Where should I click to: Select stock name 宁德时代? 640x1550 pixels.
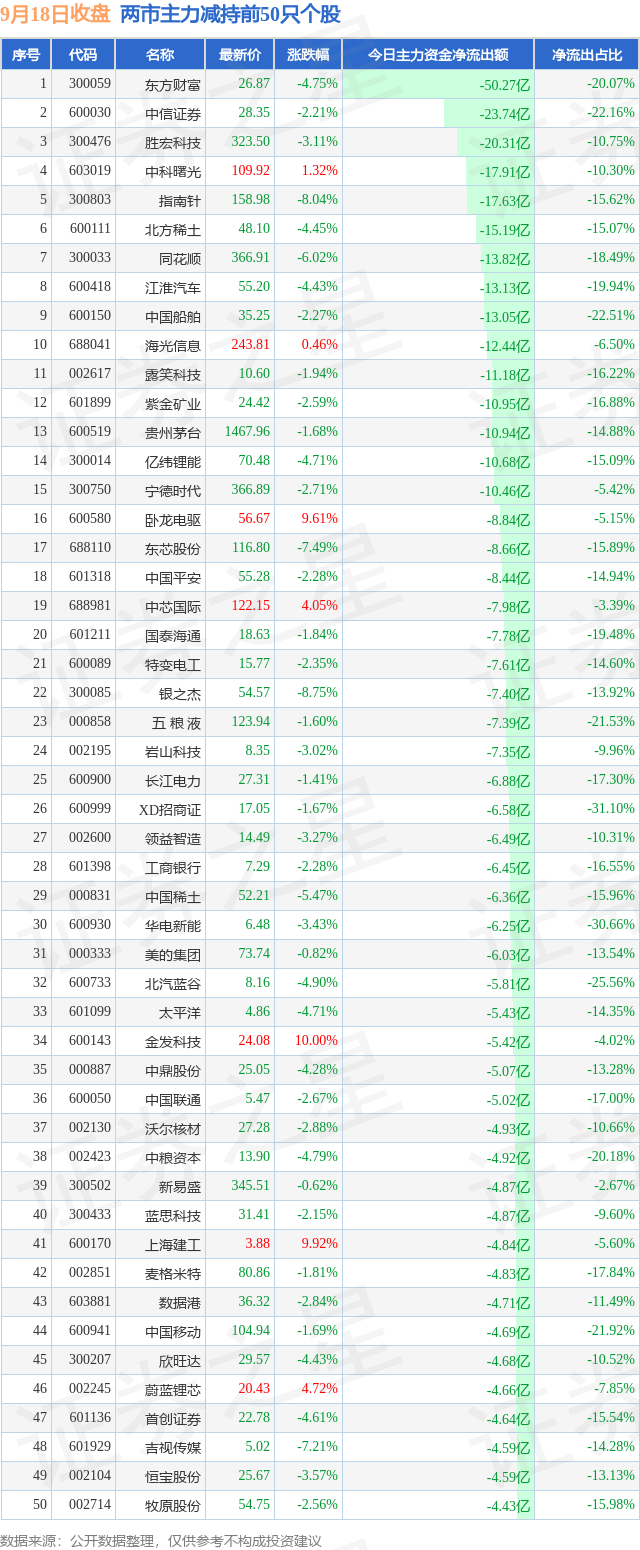coord(173,490)
